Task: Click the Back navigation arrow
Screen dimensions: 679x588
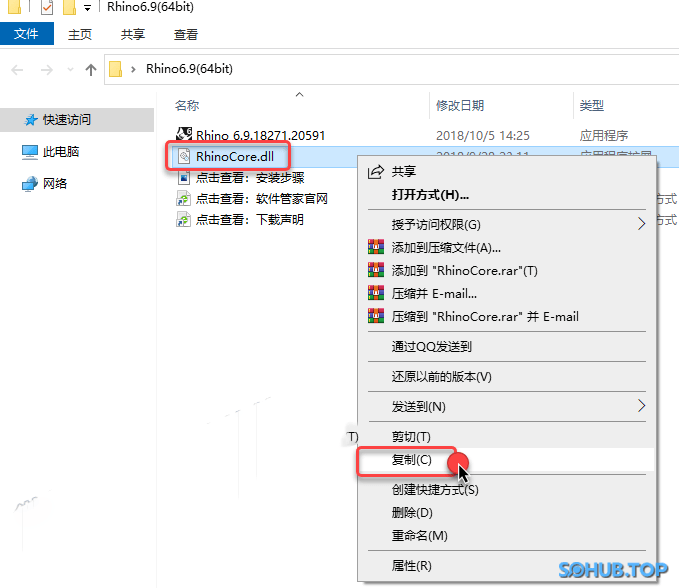Action: 17,70
